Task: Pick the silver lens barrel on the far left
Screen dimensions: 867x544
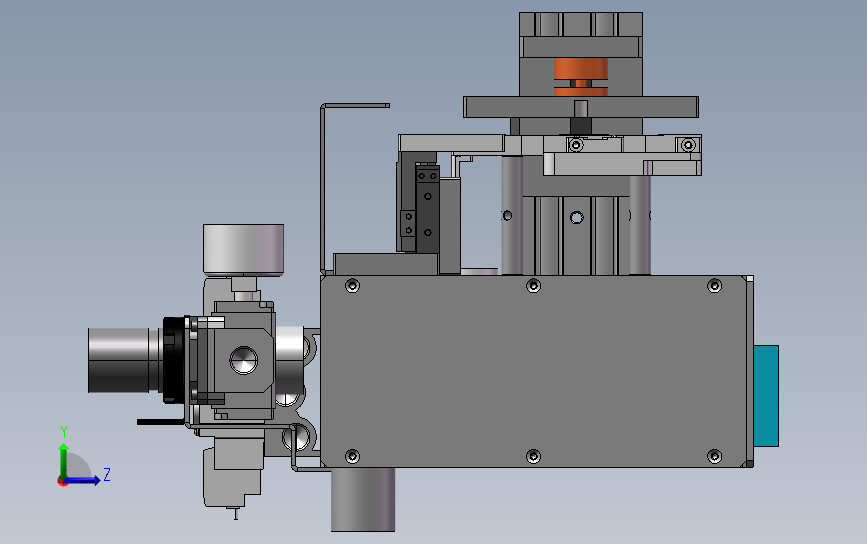Action: (124, 360)
